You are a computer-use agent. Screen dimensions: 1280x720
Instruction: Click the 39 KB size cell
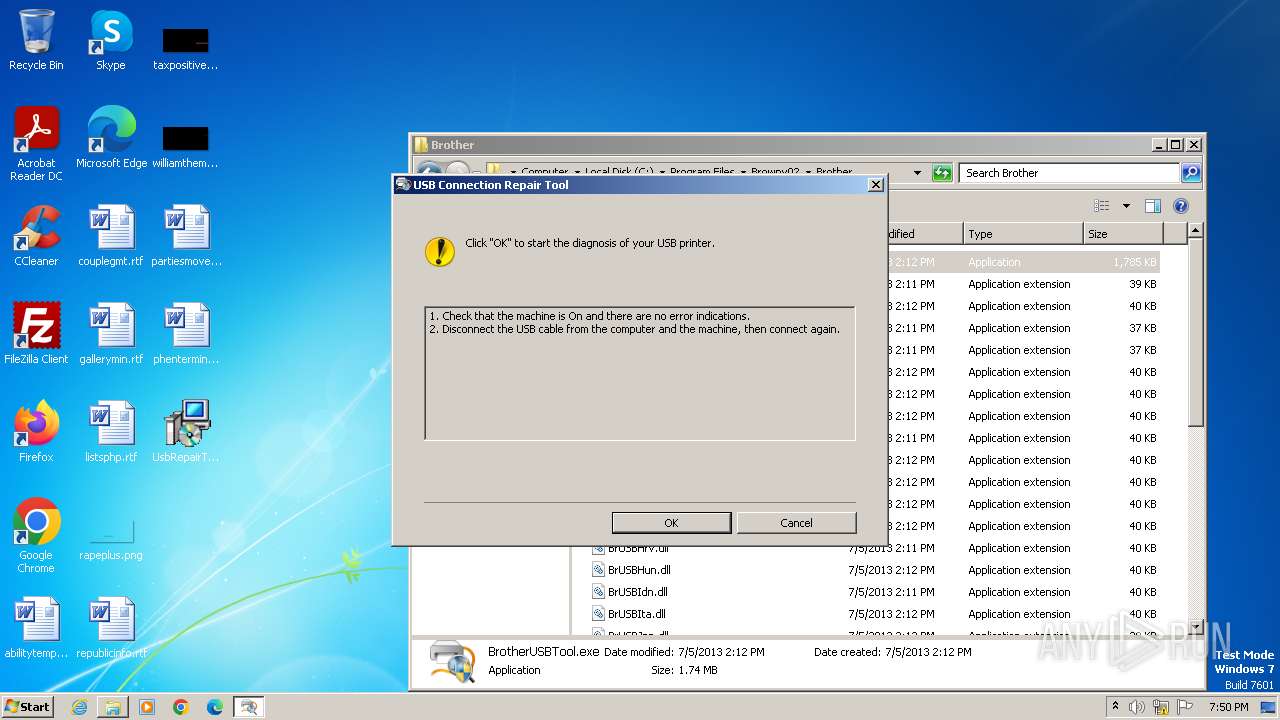1142,284
